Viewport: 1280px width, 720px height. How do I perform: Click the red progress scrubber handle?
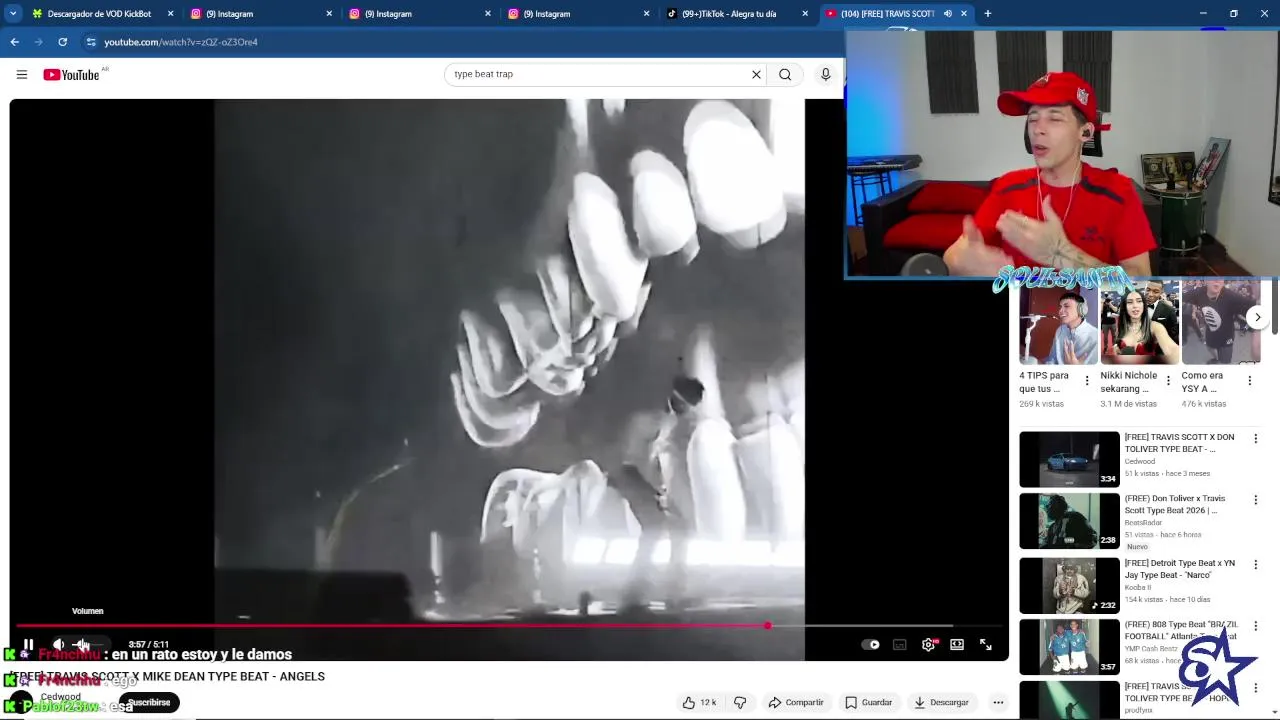click(767, 626)
